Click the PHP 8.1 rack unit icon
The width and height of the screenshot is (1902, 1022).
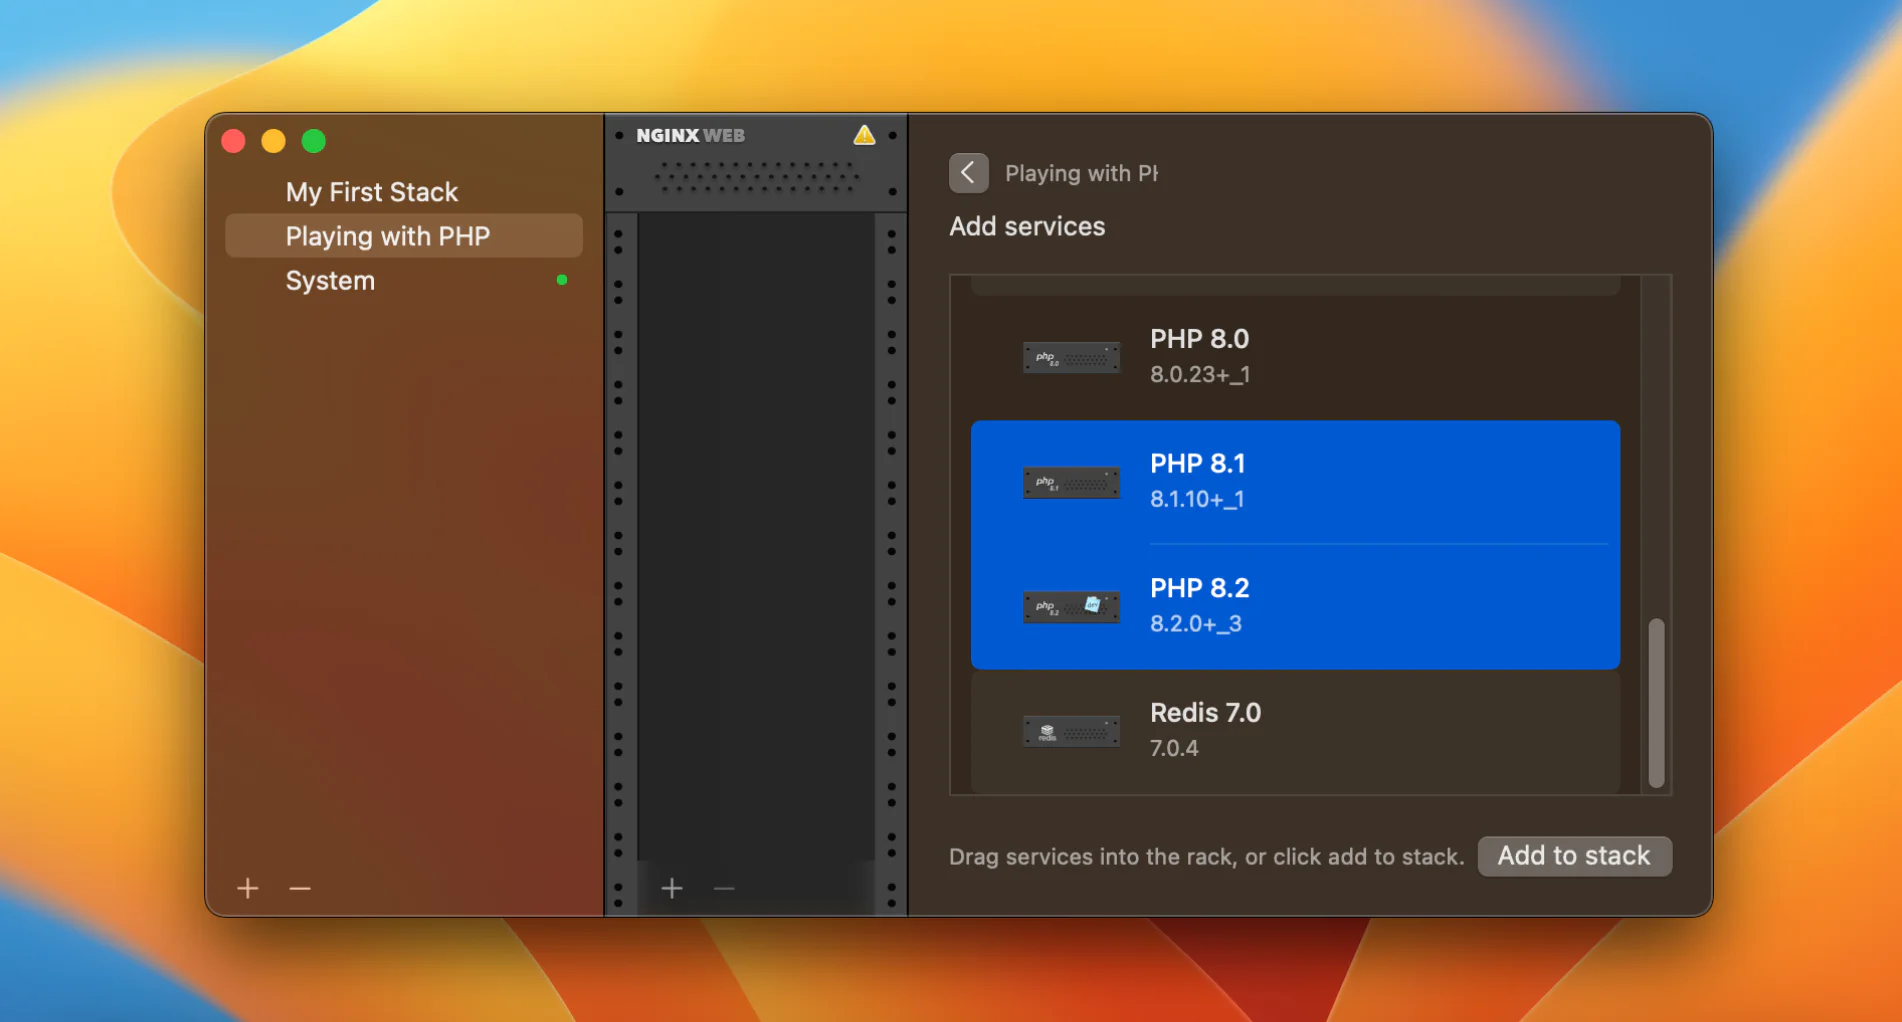click(x=1070, y=483)
